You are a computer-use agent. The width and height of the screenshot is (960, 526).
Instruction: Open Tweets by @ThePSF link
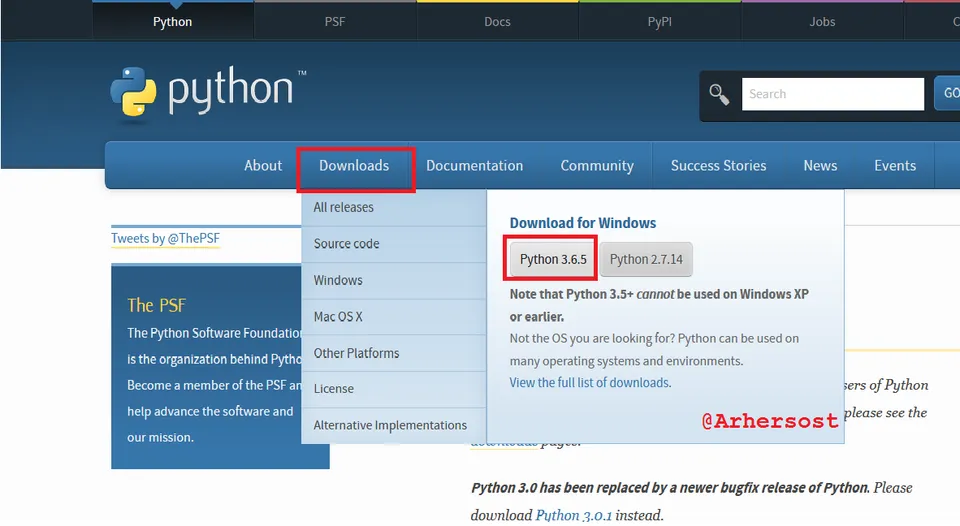[x=165, y=238]
